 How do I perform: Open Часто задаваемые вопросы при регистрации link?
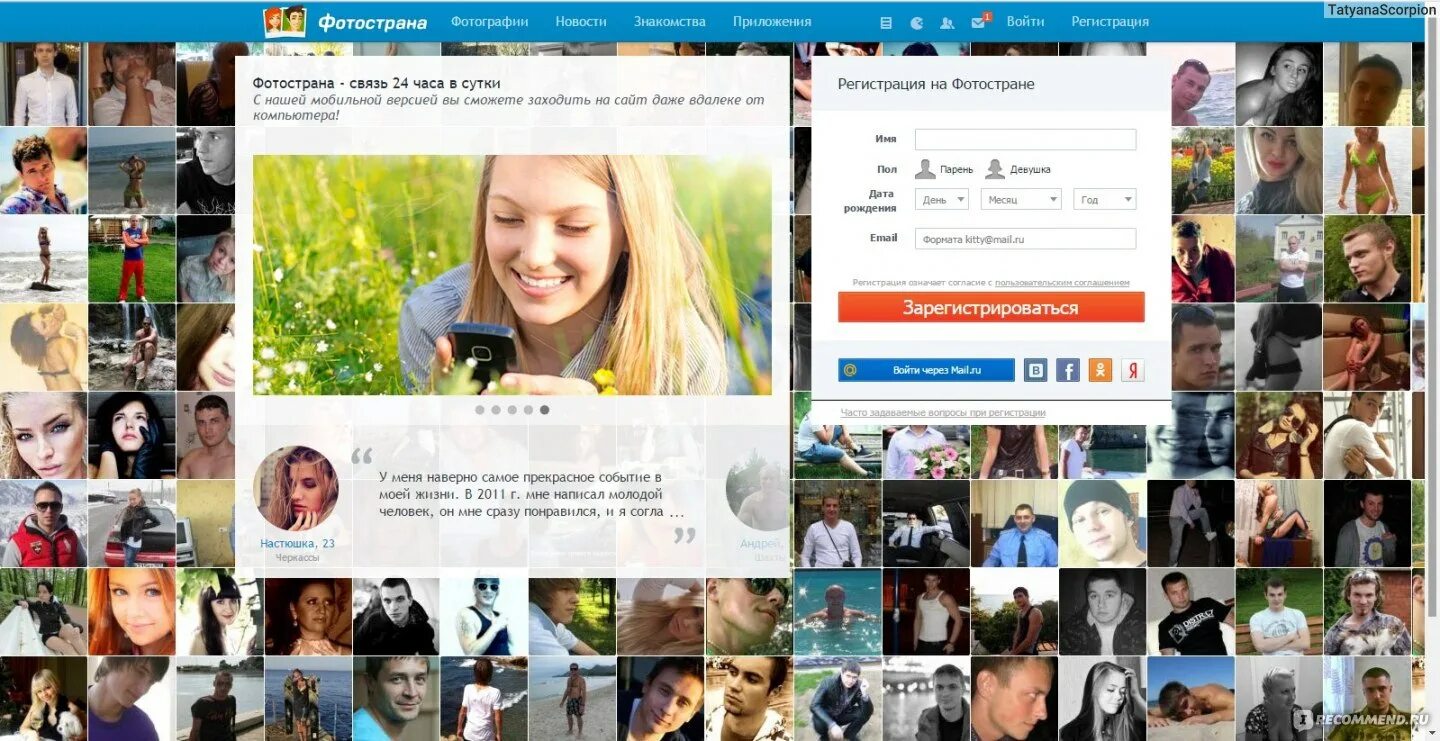coord(943,412)
